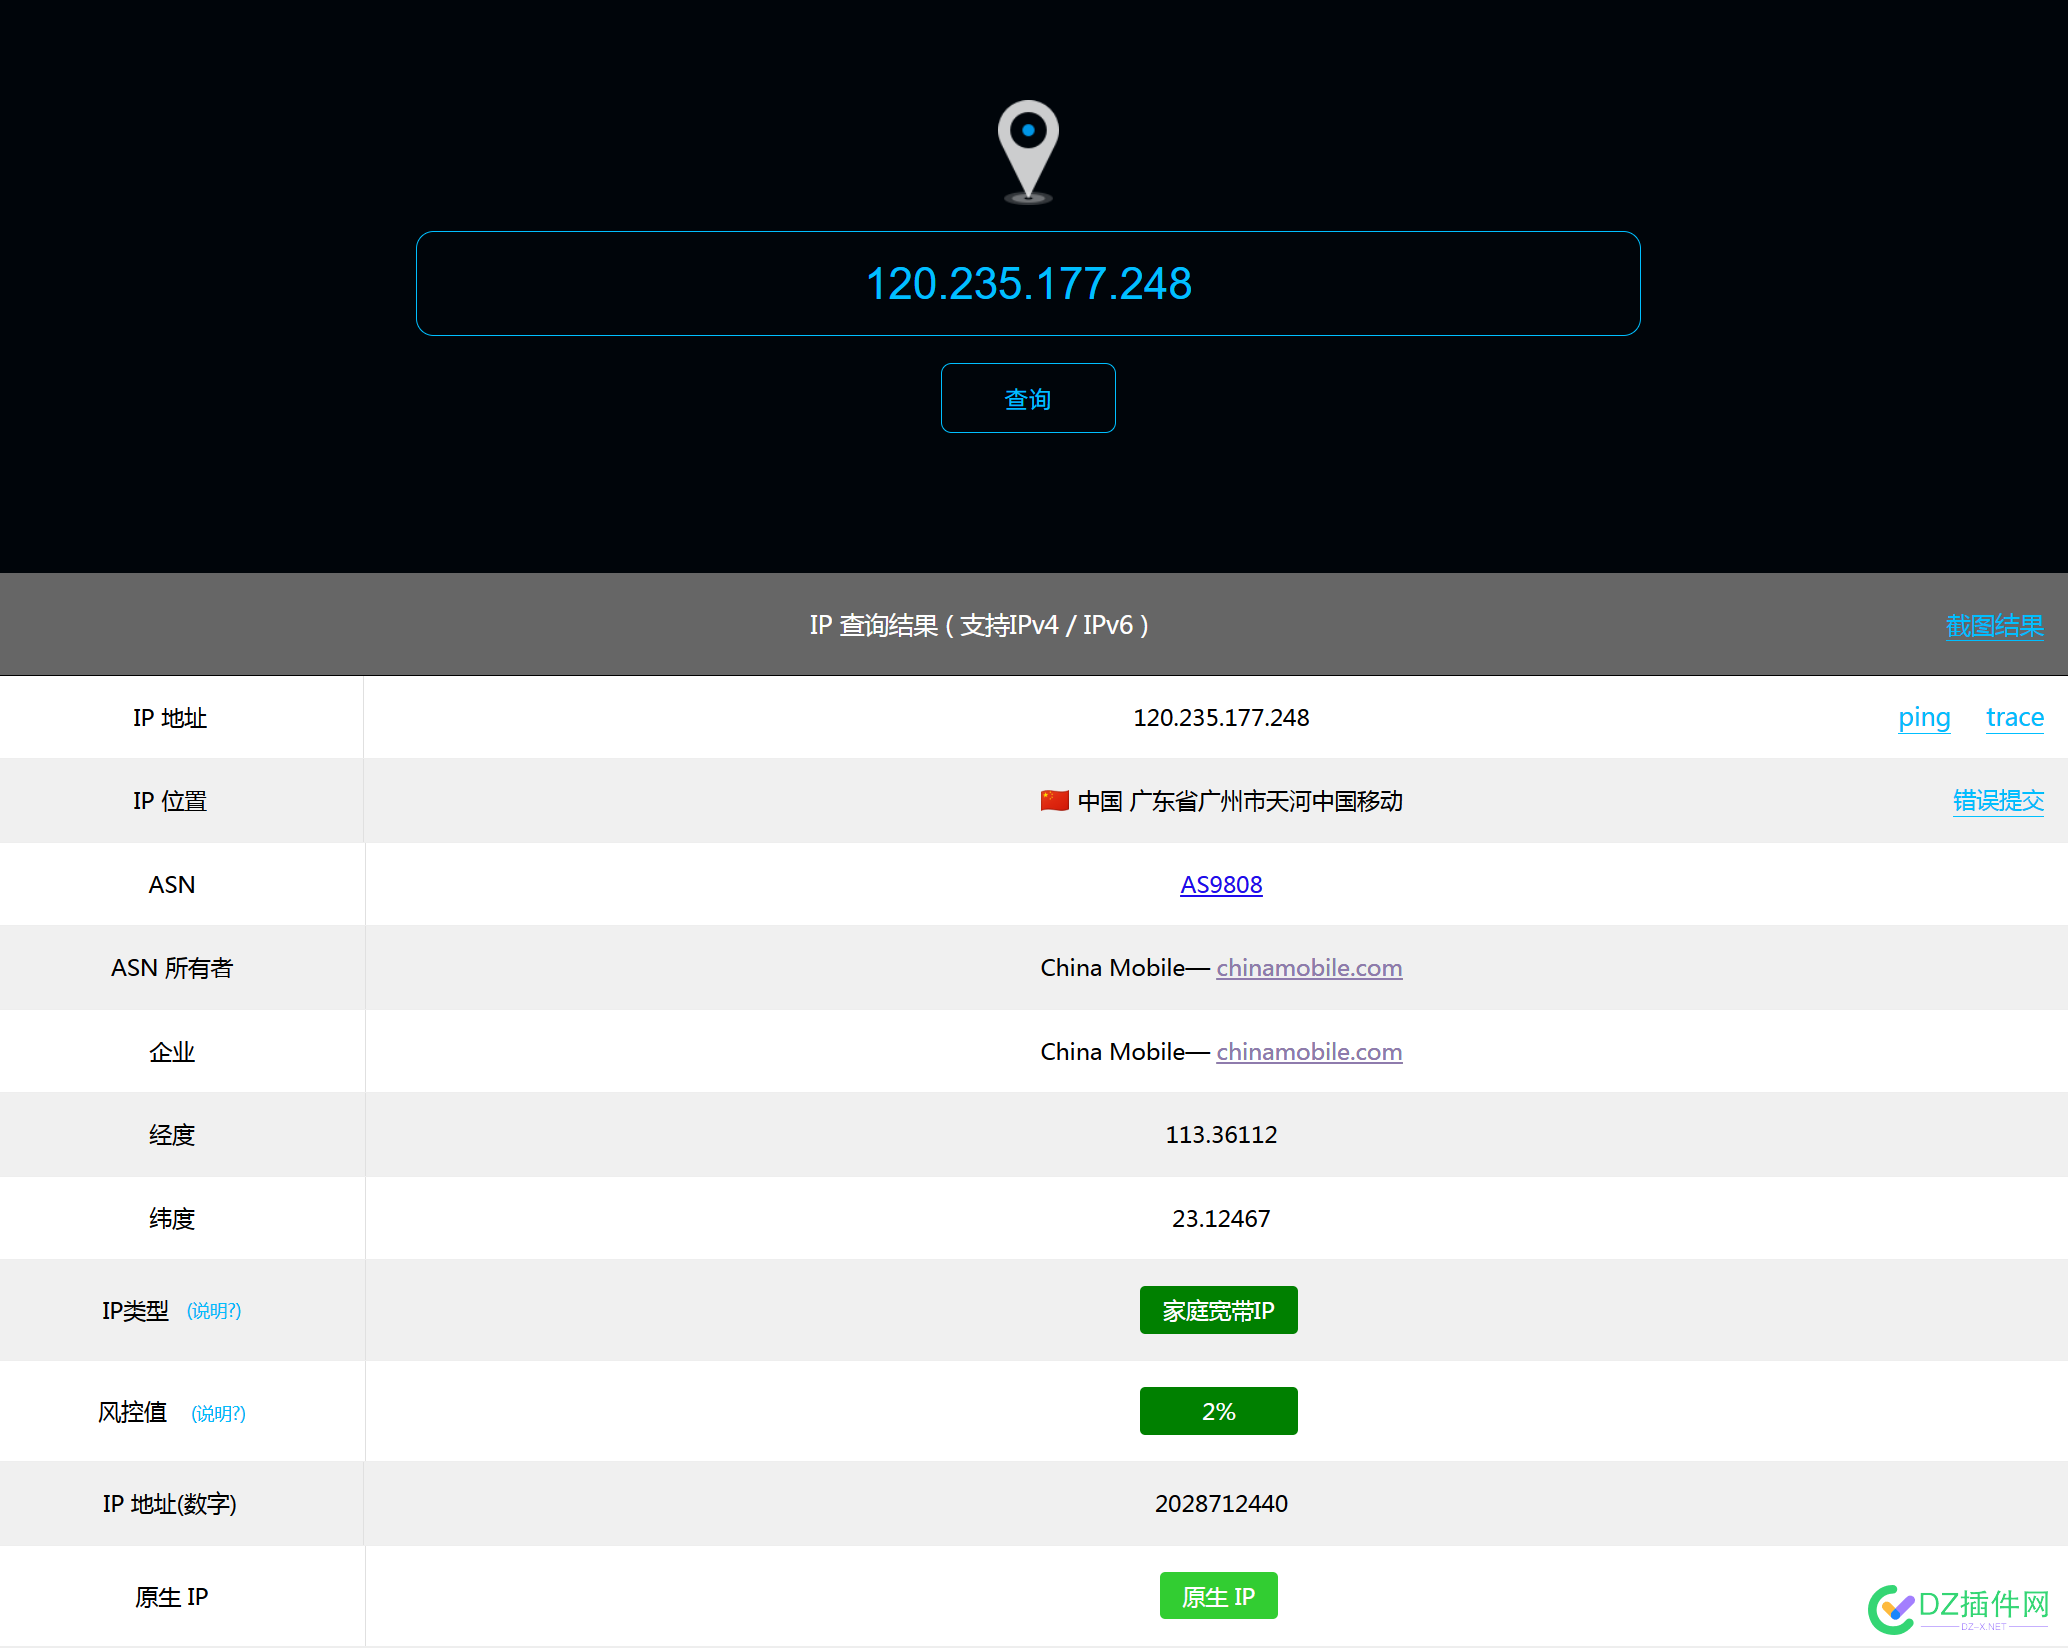
Task: Click the 企业 row label
Action: click(171, 1052)
